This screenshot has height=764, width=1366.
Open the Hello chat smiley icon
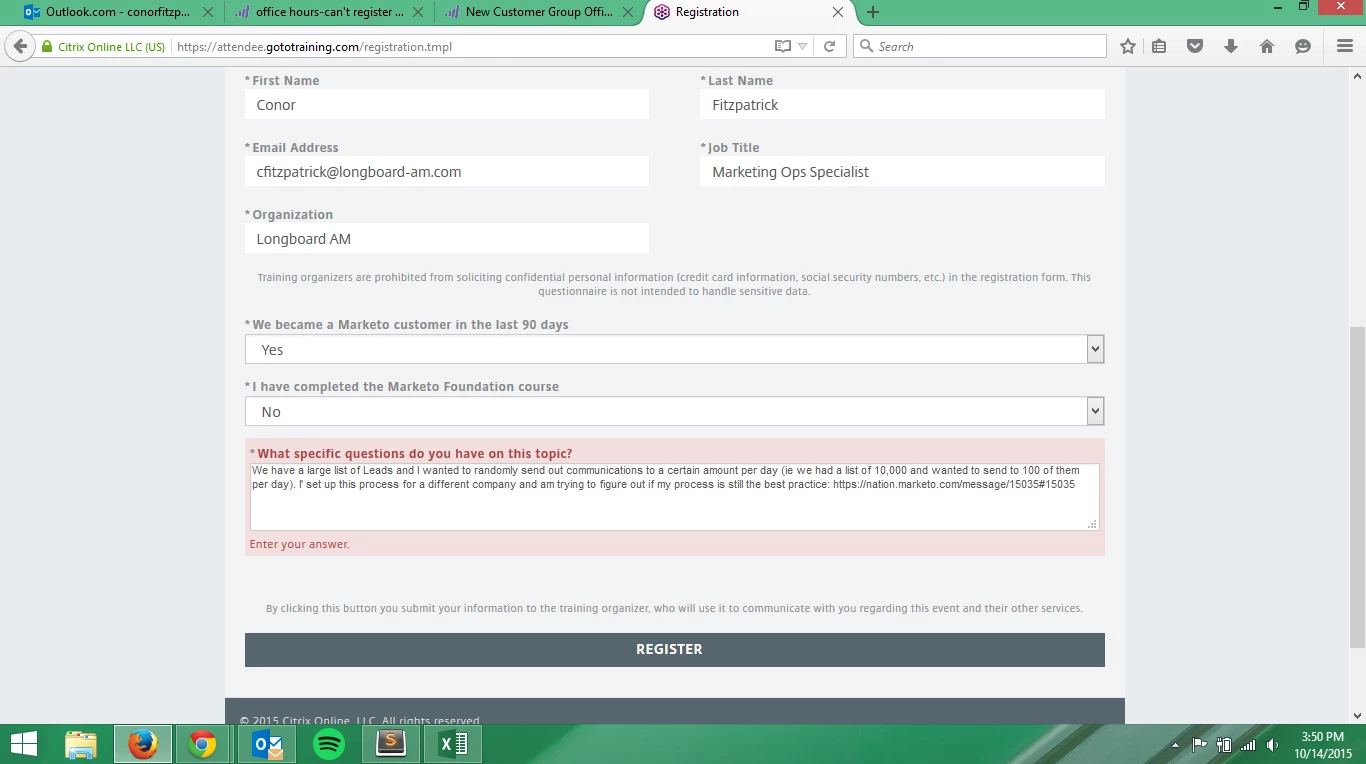point(1303,46)
